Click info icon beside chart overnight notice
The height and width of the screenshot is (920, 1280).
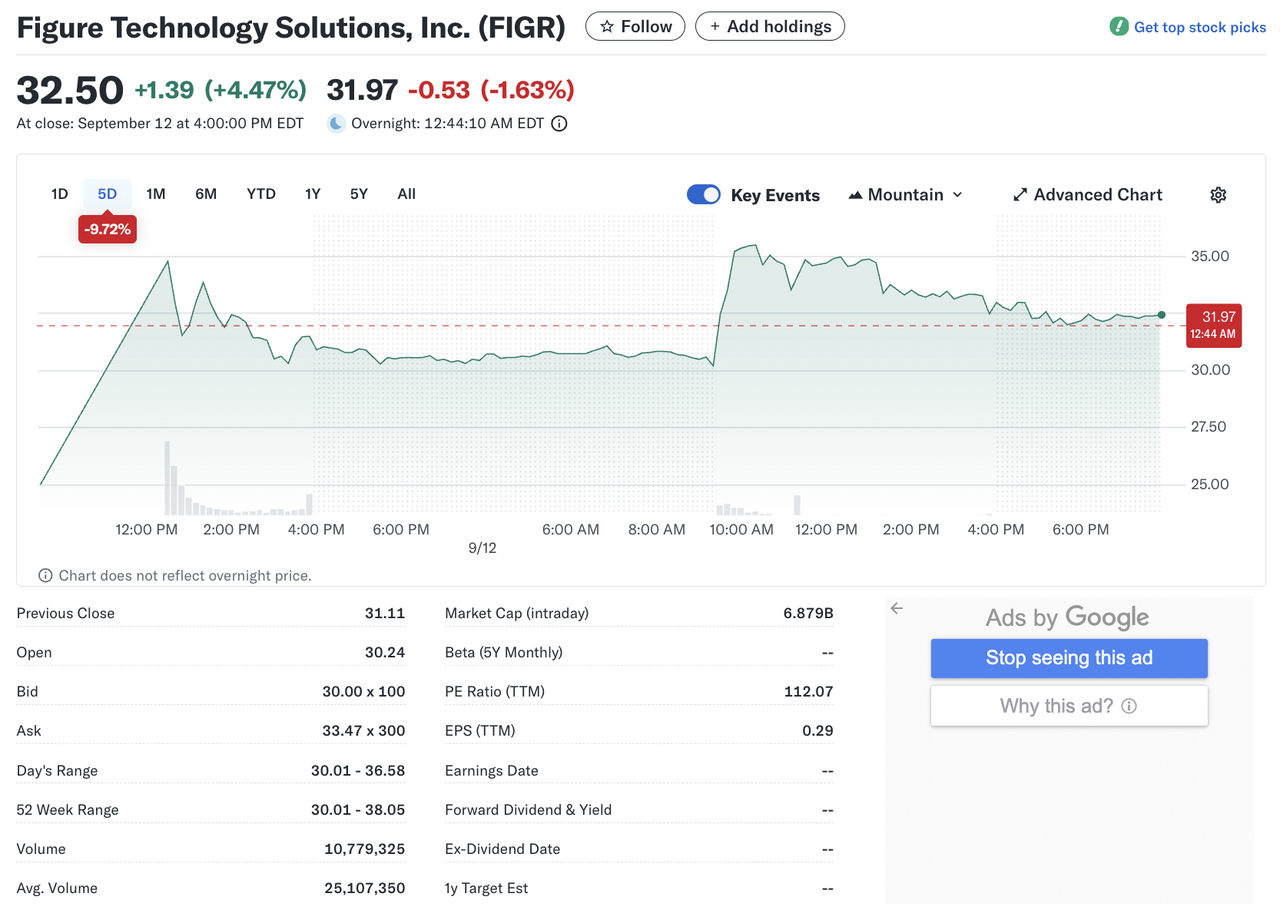tap(45, 575)
